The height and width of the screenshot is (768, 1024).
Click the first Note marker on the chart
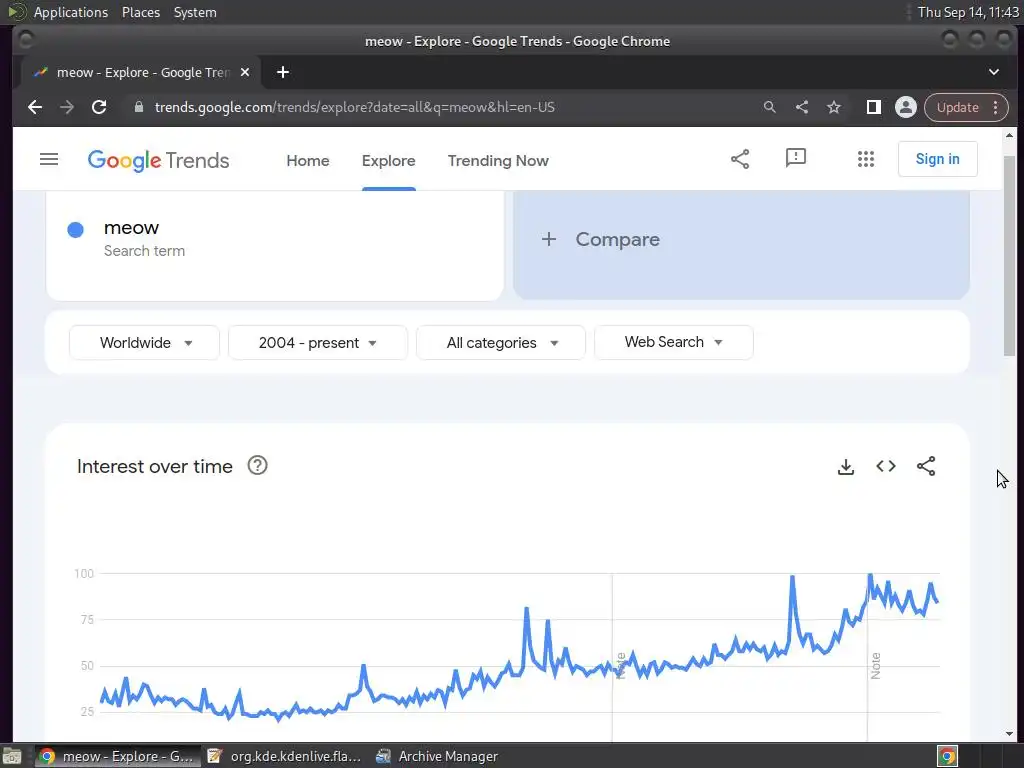tap(620, 666)
